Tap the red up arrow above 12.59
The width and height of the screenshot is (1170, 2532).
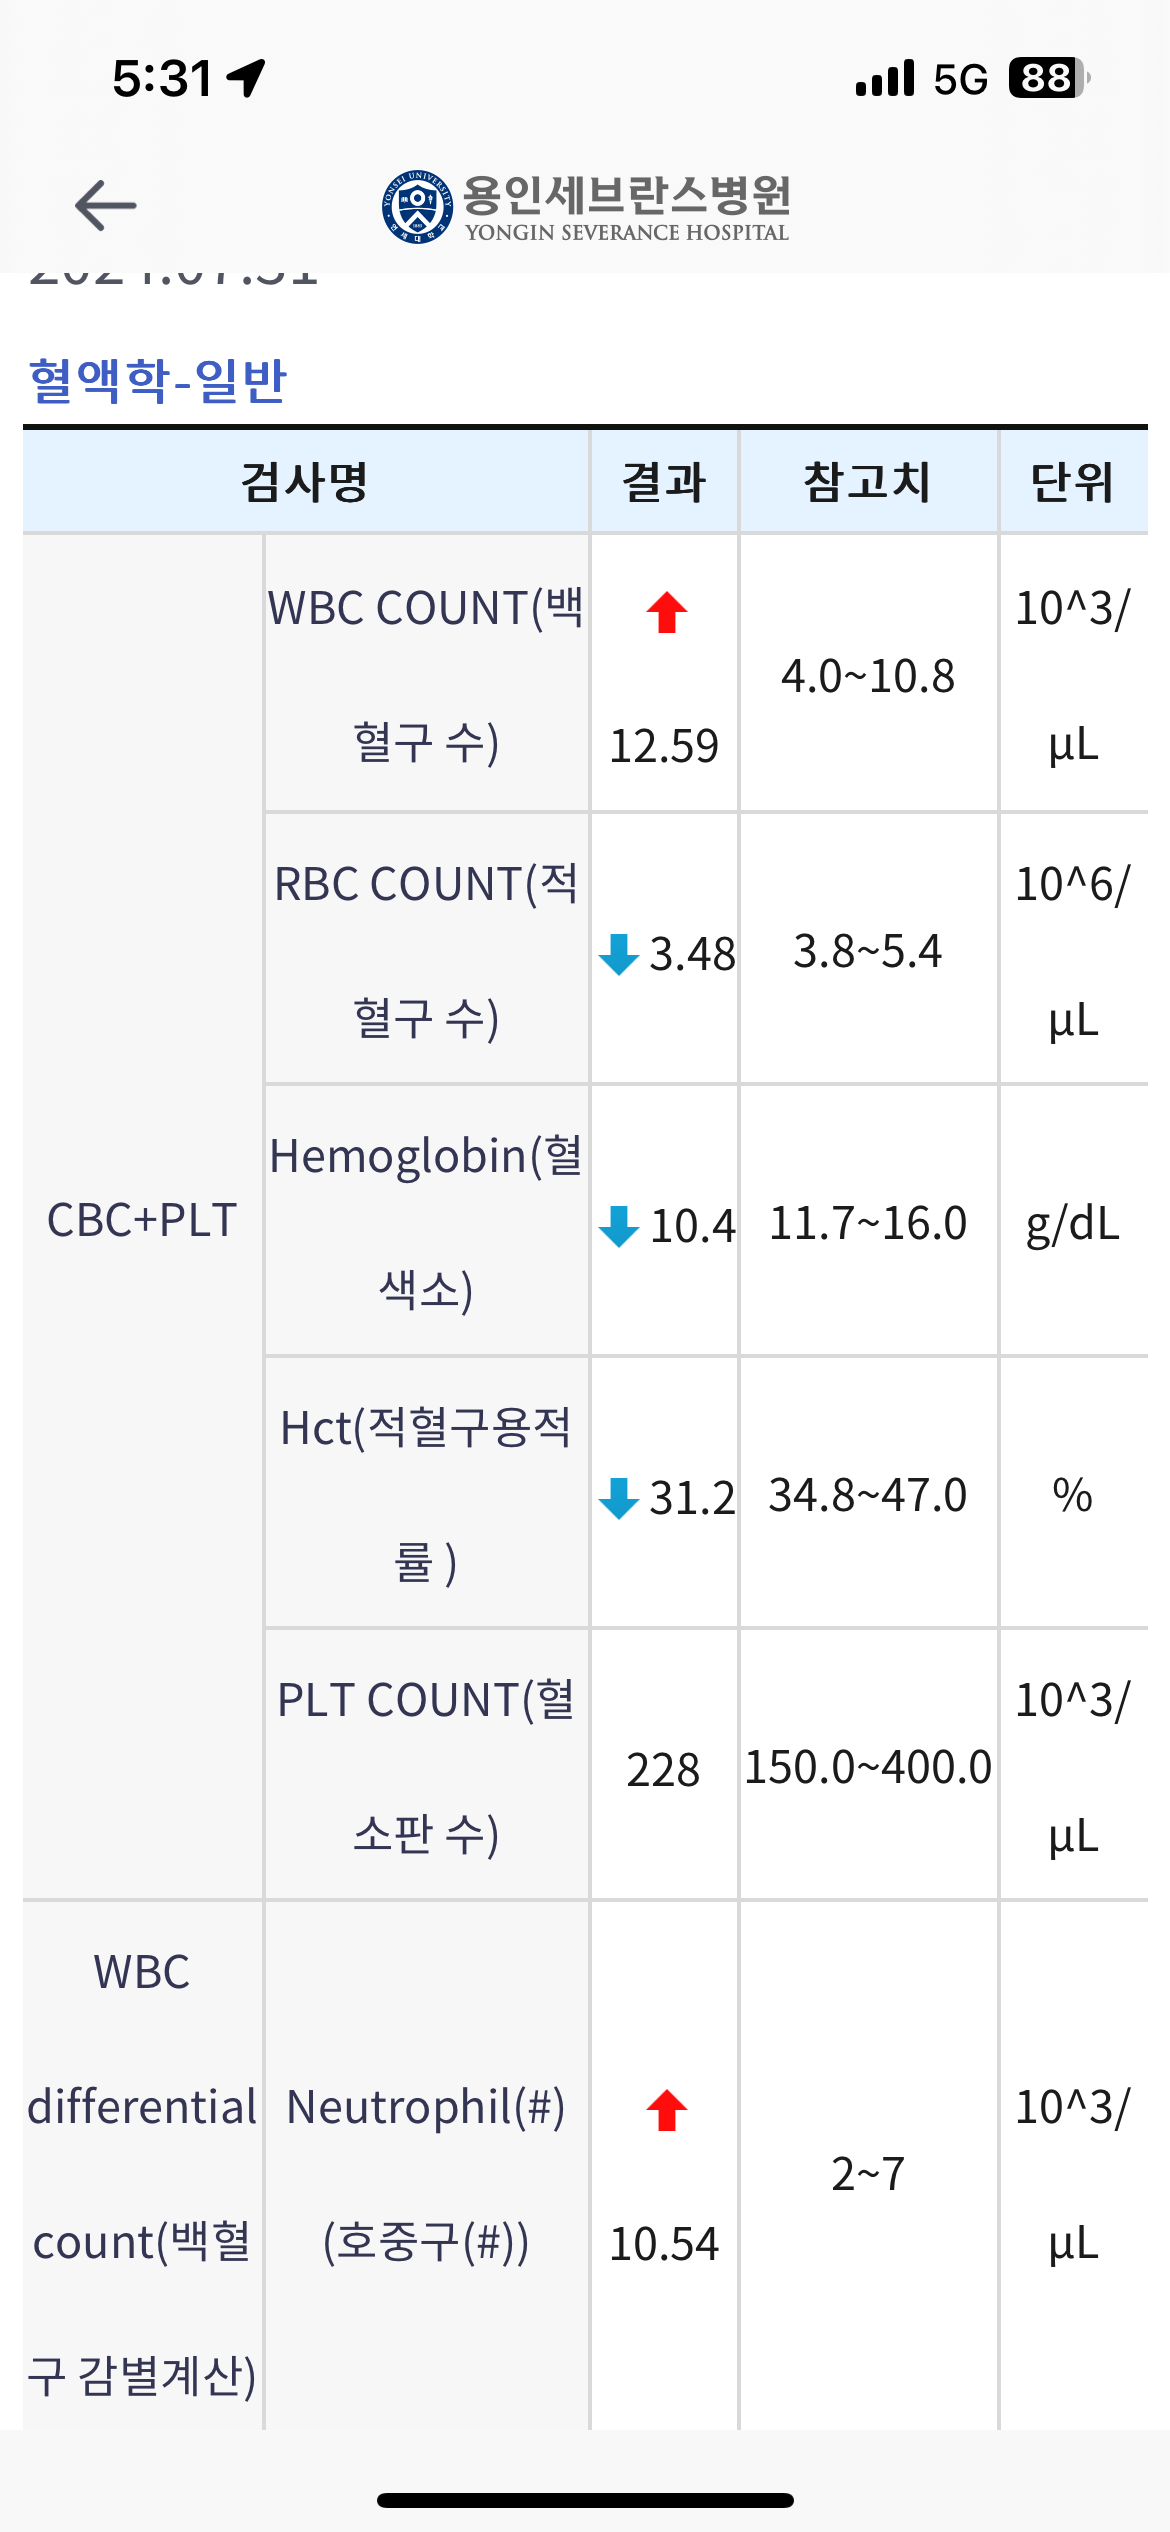(666, 613)
